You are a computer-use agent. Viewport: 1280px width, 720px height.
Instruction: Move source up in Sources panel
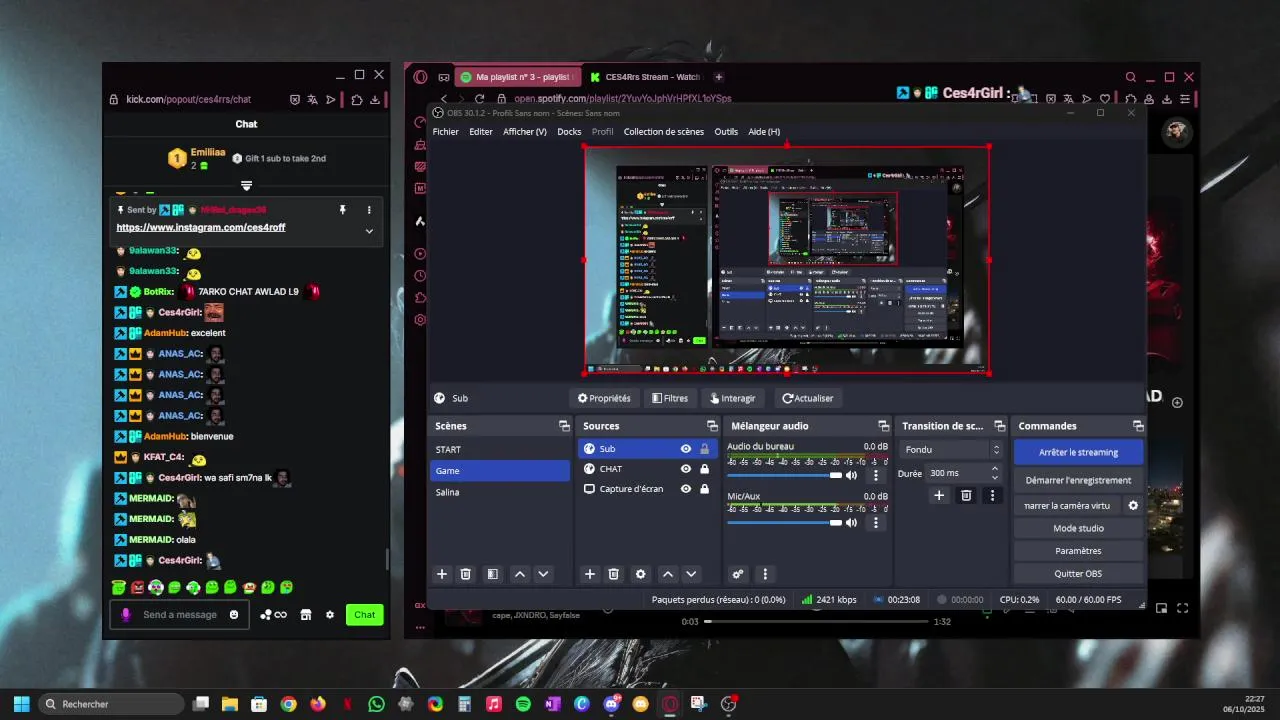pos(667,574)
